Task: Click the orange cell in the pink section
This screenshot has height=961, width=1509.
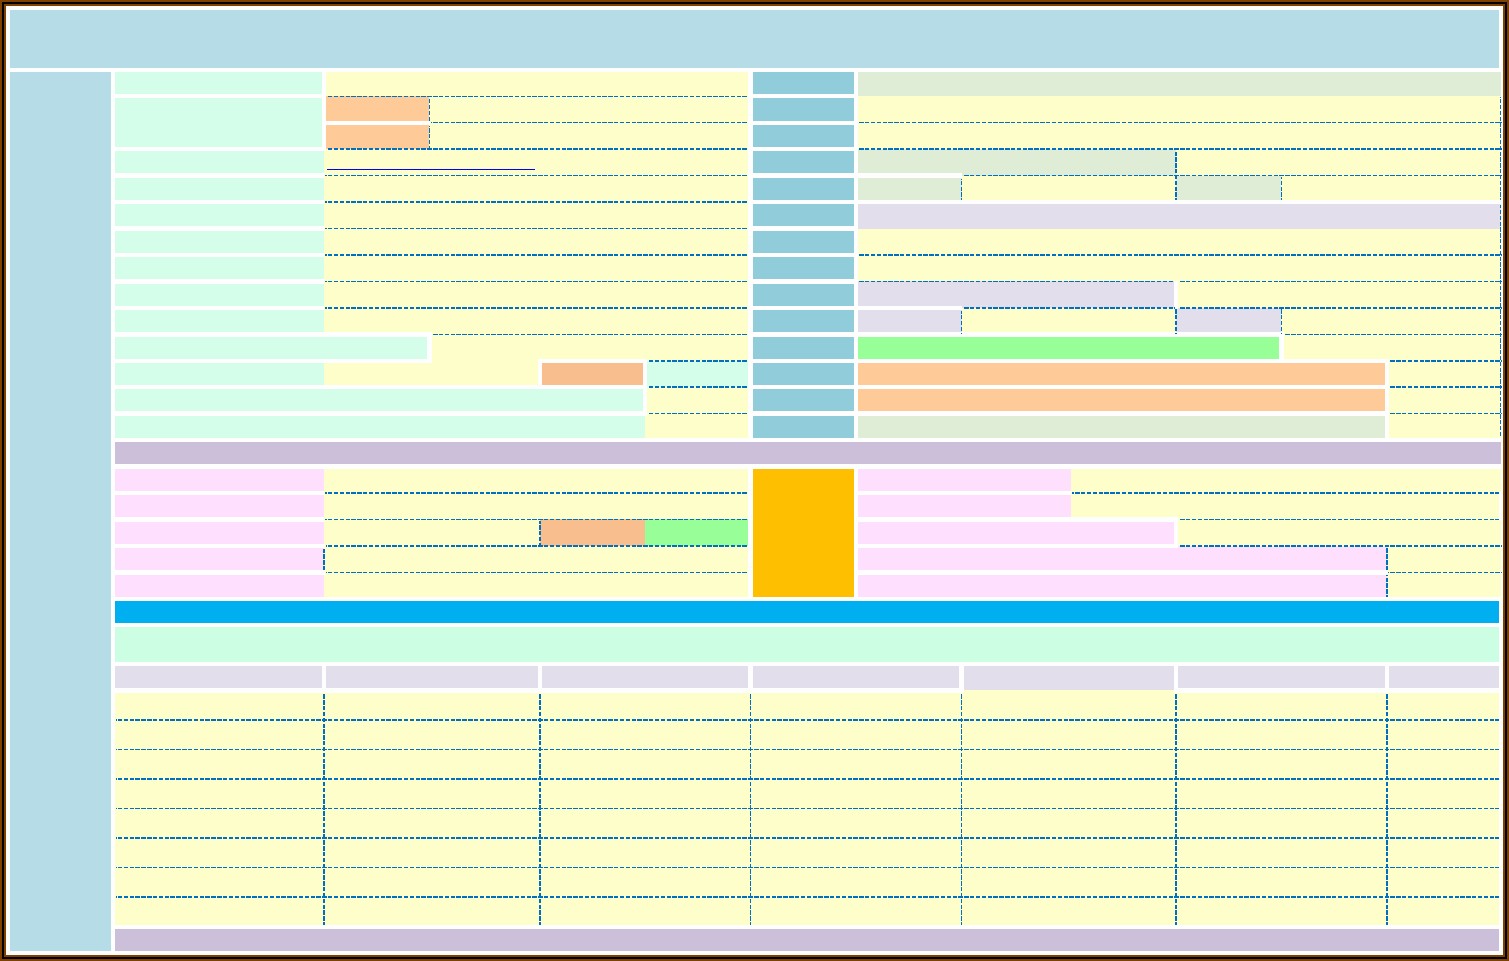Action: (x=592, y=533)
